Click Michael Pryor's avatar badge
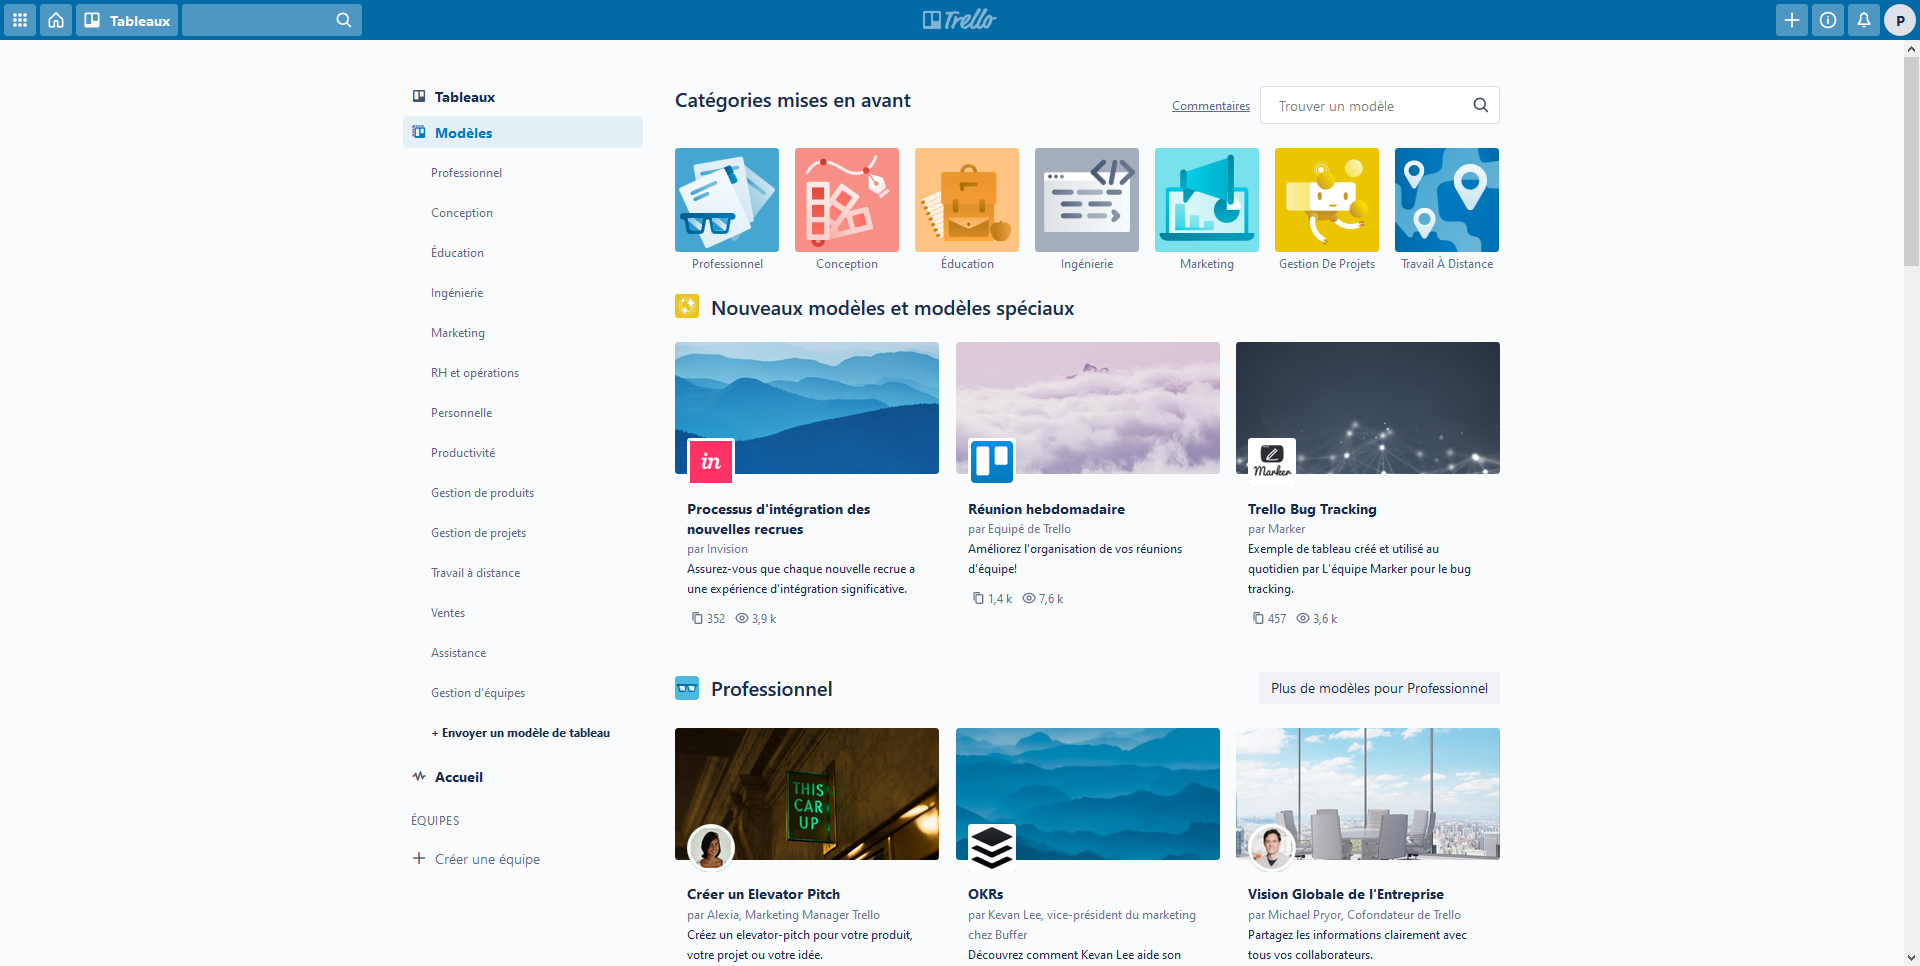The height and width of the screenshot is (966, 1920). [1272, 847]
